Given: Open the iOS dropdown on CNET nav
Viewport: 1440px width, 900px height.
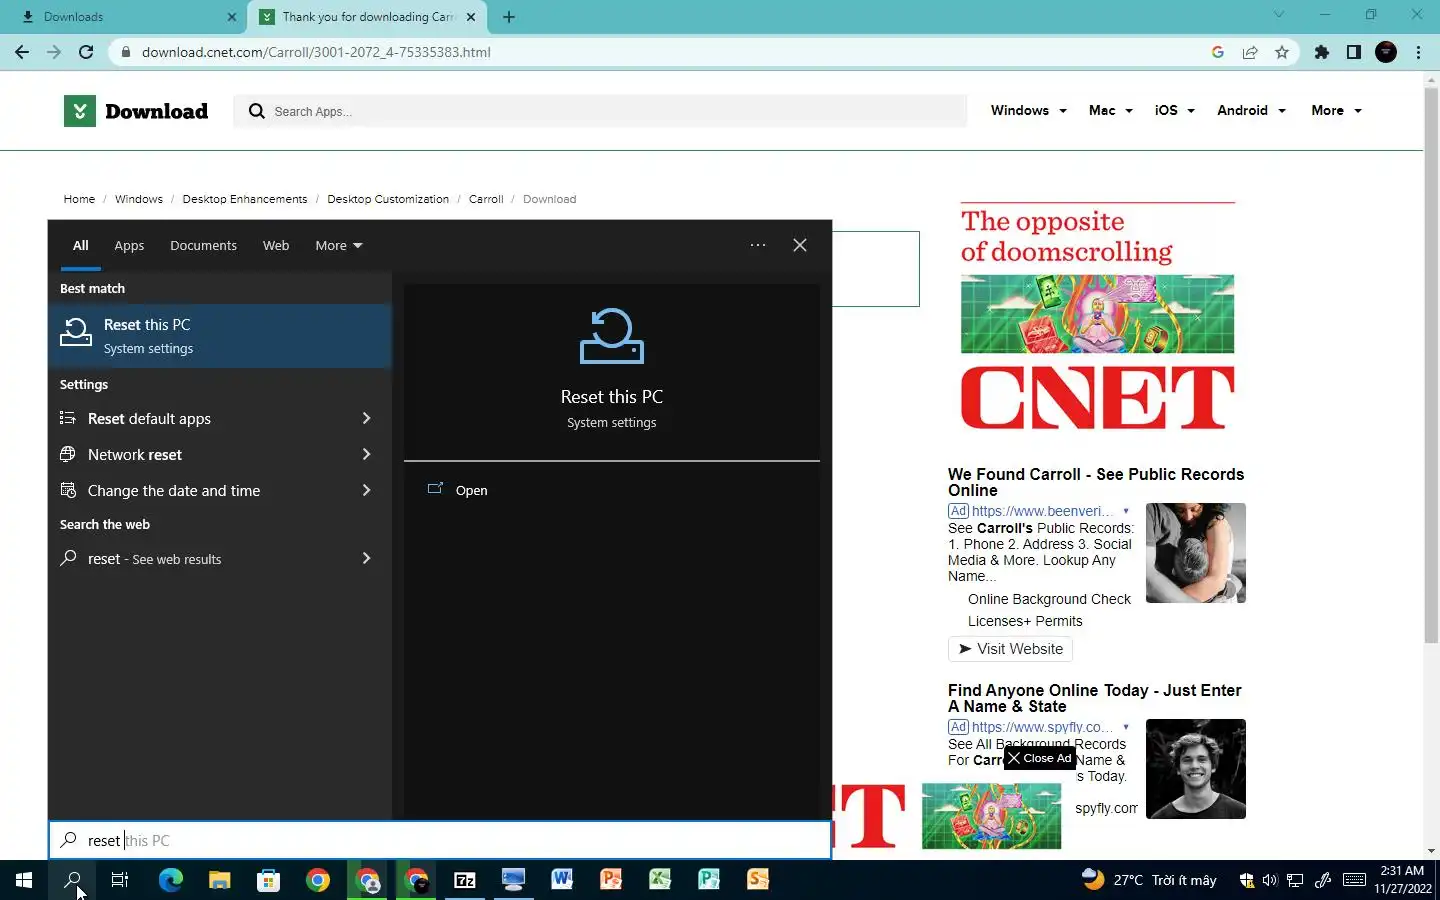Looking at the screenshot, I should coord(1175,110).
